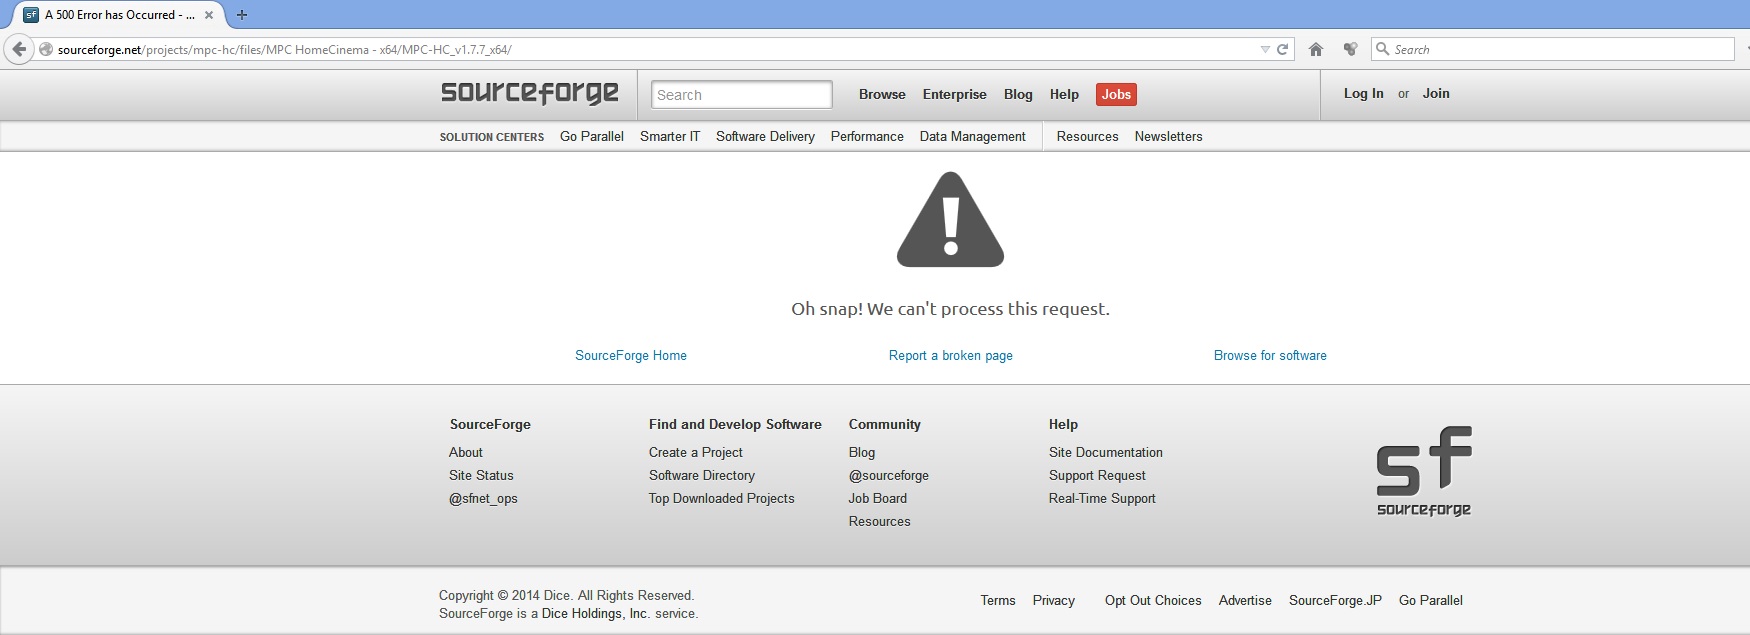The width and height of the screenshot is (1750, 635).
Task: Click the extension icon beside home button
Action: [x=1350, y=49]
